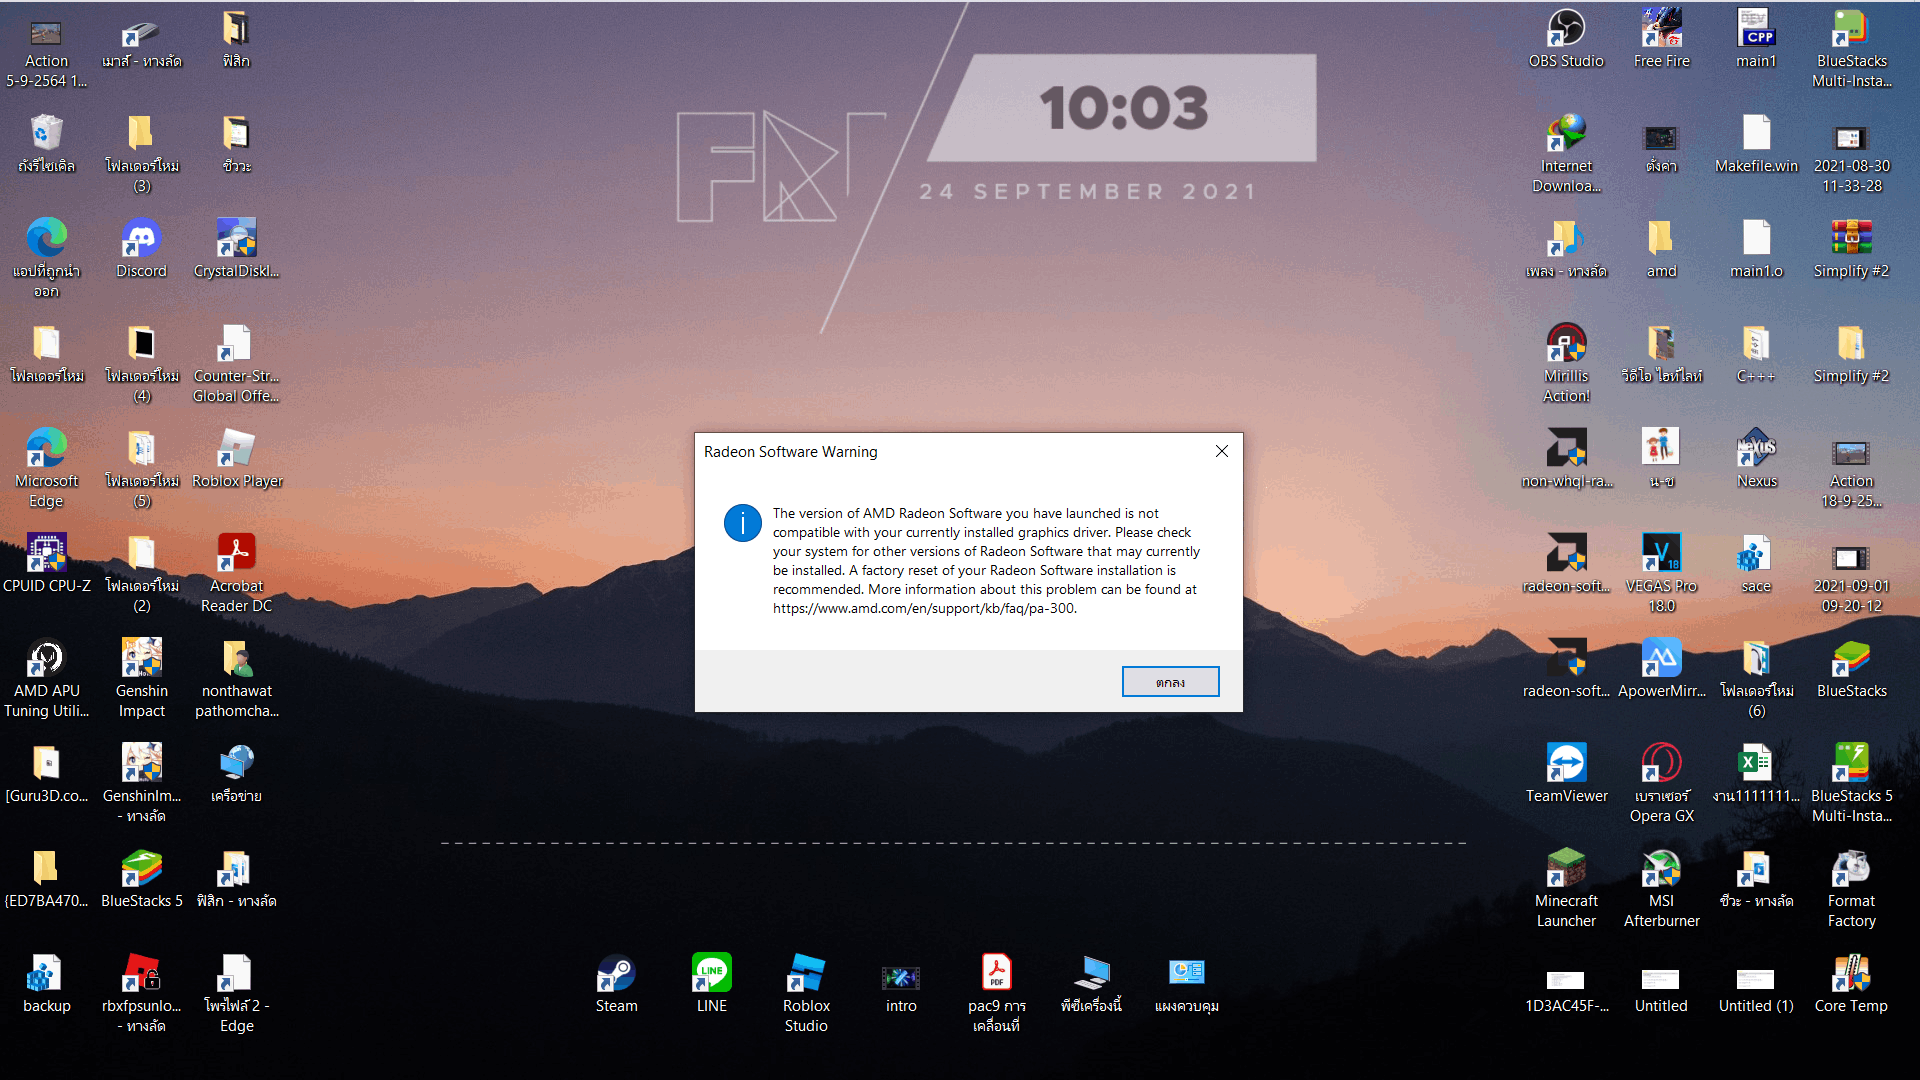Select the Discord desktop icon
The width and height of the screenshot is (1920, 1080).
[141, 239]
